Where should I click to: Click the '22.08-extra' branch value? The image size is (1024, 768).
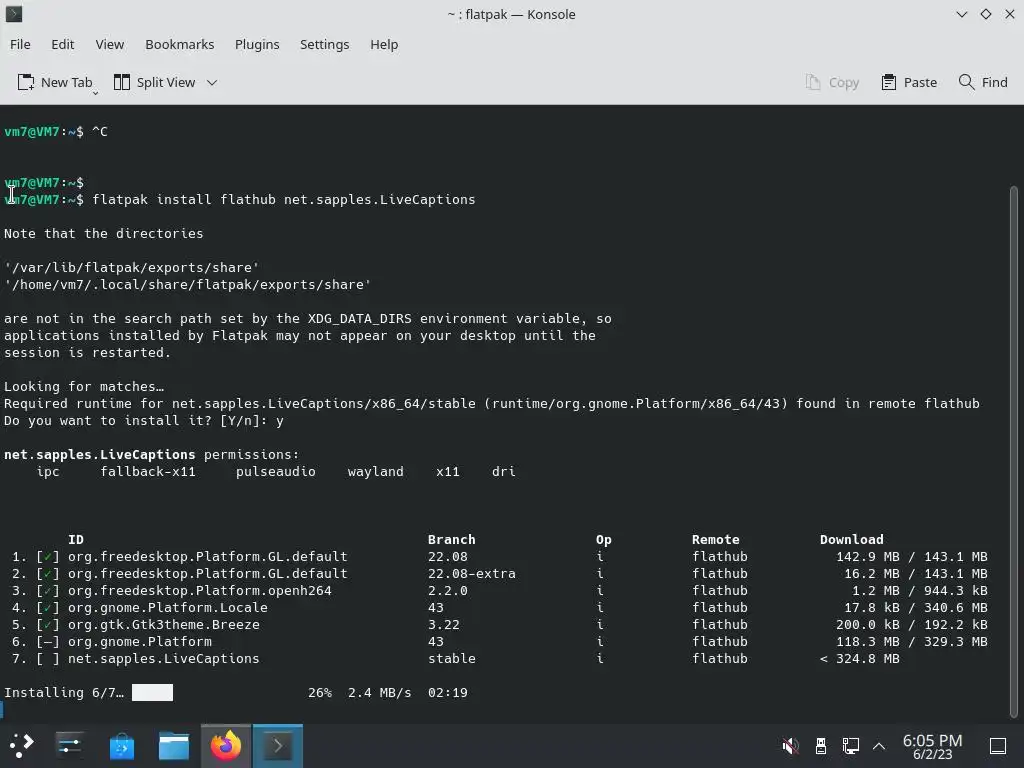472,573
